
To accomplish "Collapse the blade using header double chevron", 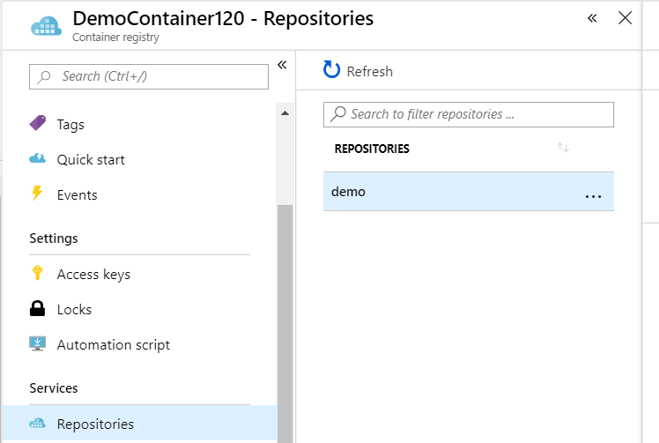I will tap(592, 18).
